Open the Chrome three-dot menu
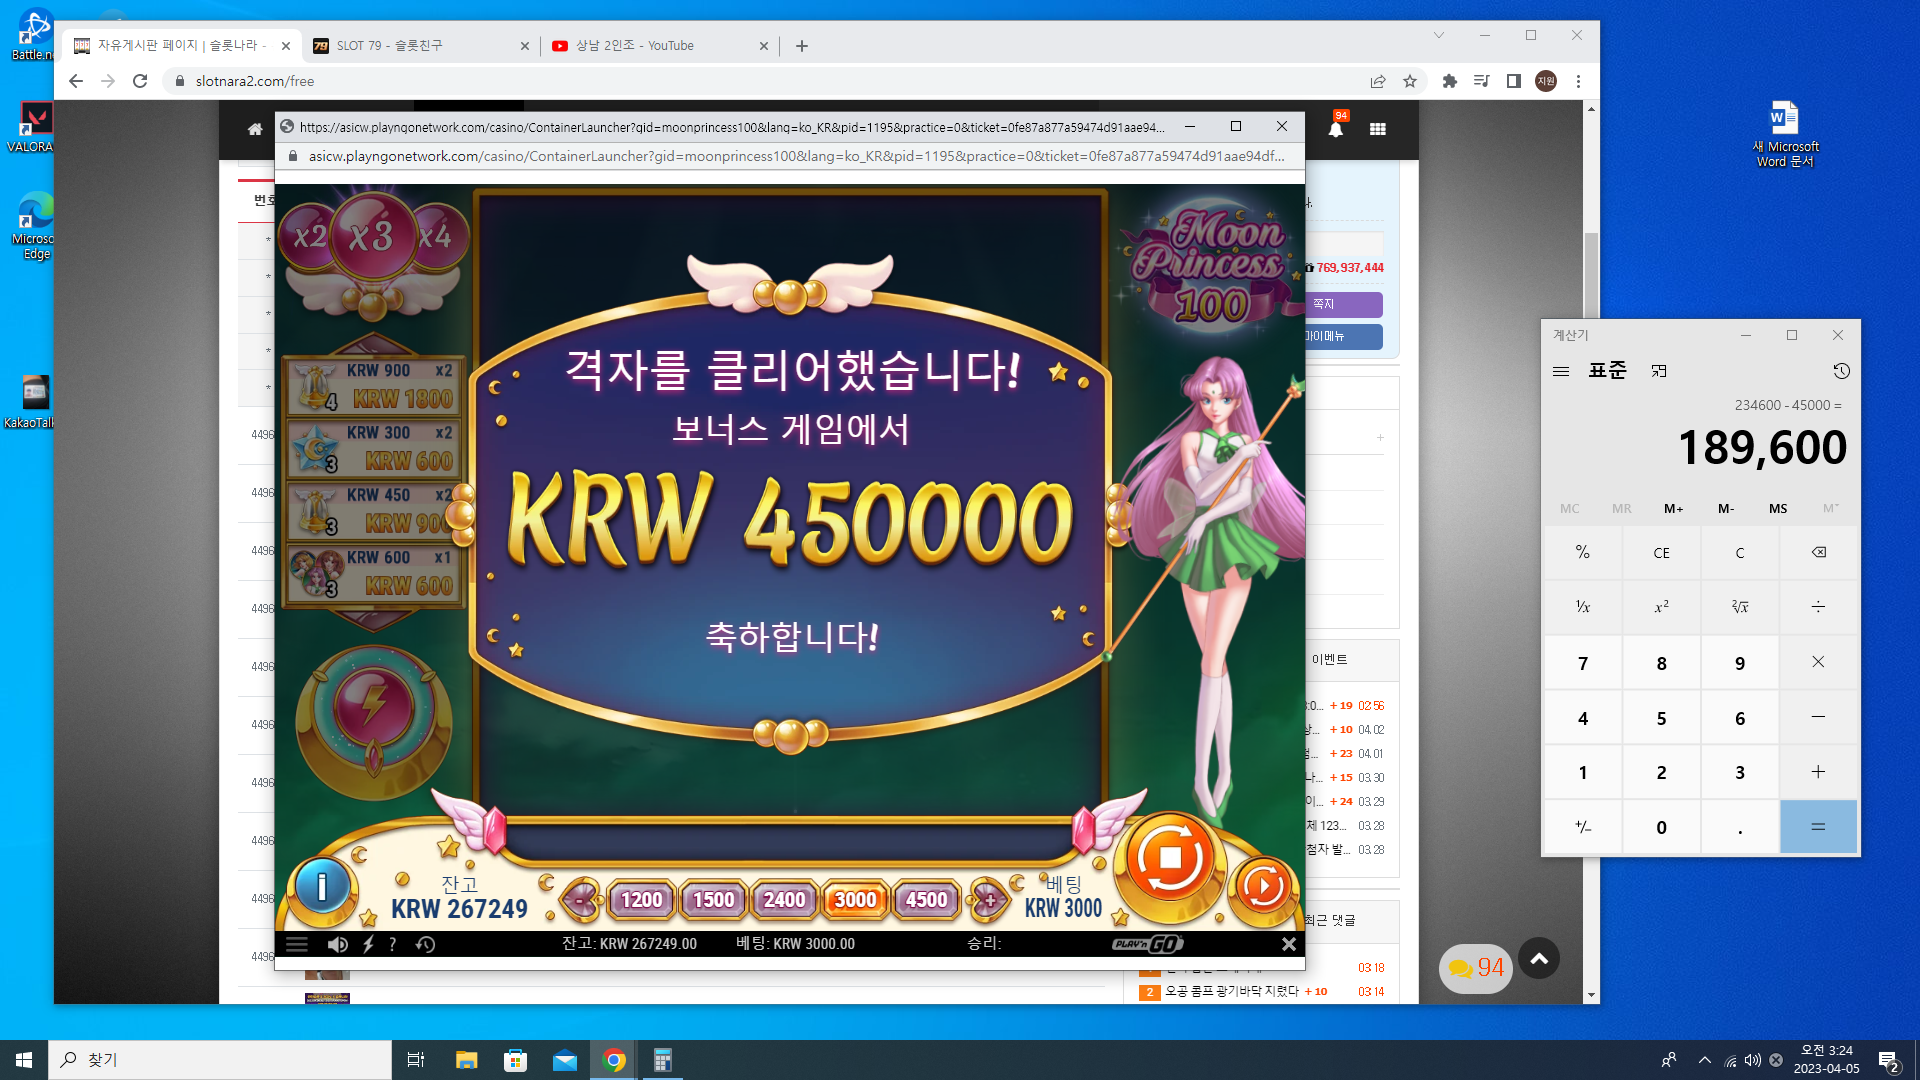The height and width of the screenshot is (1080, 1920). (1578, 81)
